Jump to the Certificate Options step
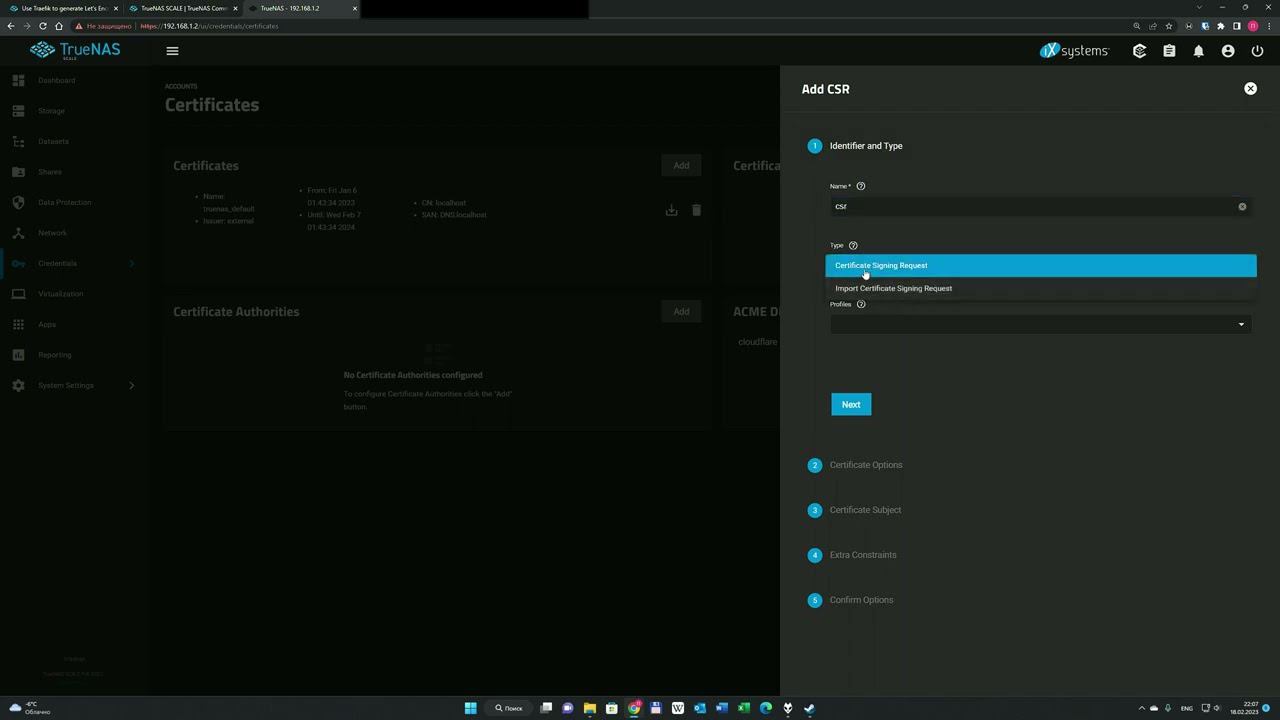 866,465
